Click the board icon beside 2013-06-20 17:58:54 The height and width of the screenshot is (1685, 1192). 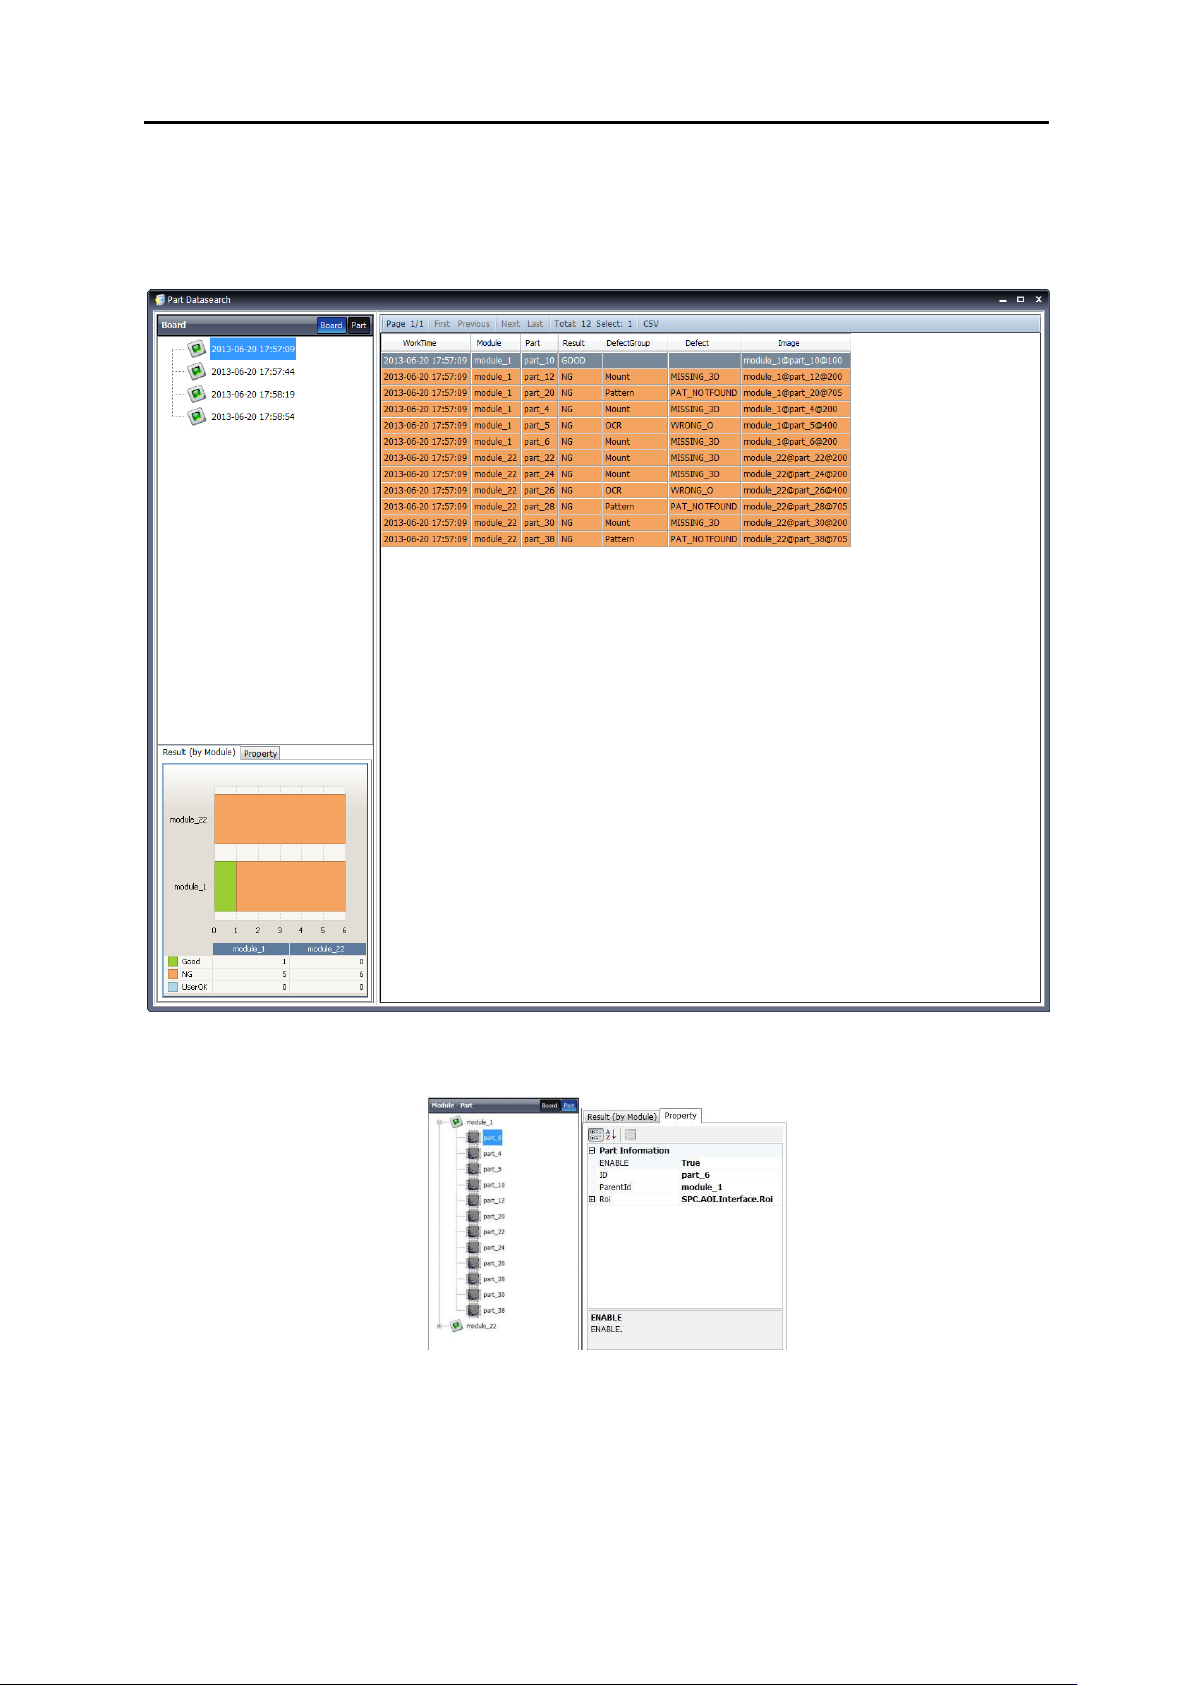click(197, 417)
